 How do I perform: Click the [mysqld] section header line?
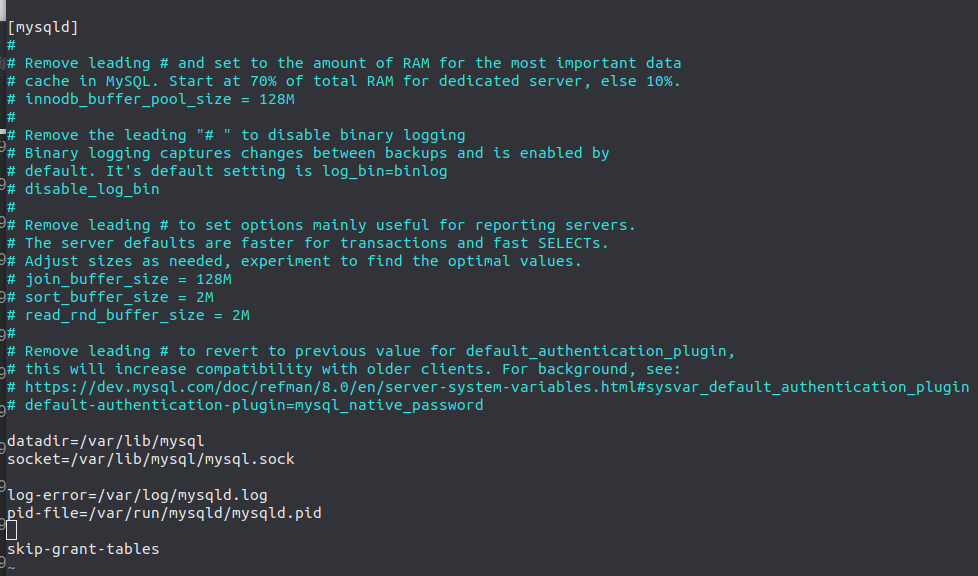(x=43, y=27)
